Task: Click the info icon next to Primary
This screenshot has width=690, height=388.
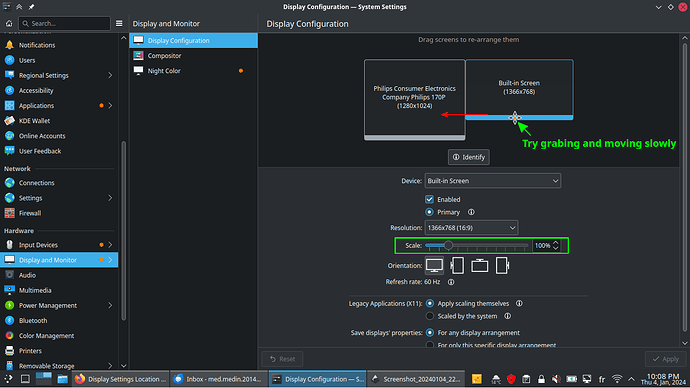Action: click(x=471, y=212)
